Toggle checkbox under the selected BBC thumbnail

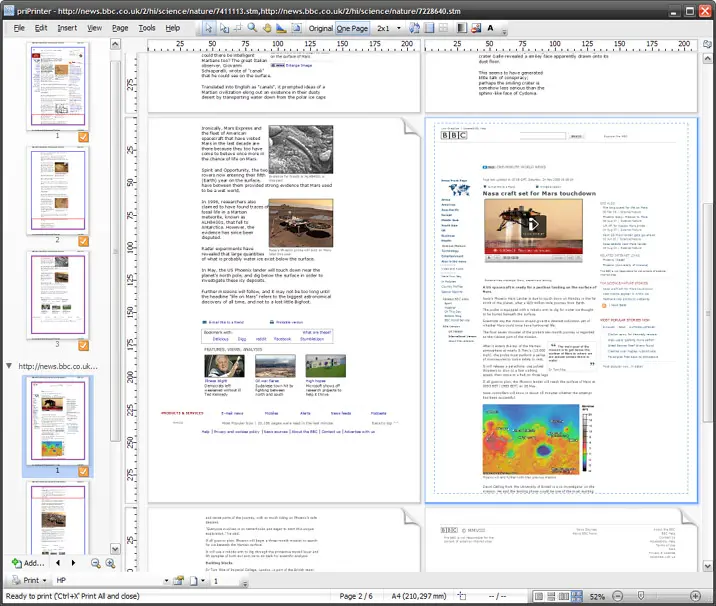click(84, 470)
